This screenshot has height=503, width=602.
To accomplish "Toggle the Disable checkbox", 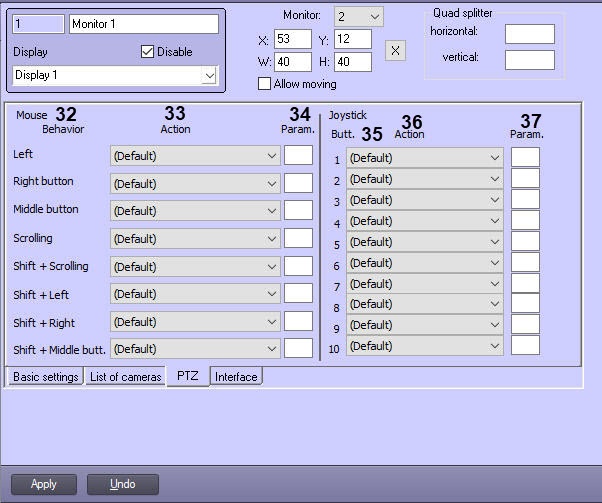I will [147, 51].
